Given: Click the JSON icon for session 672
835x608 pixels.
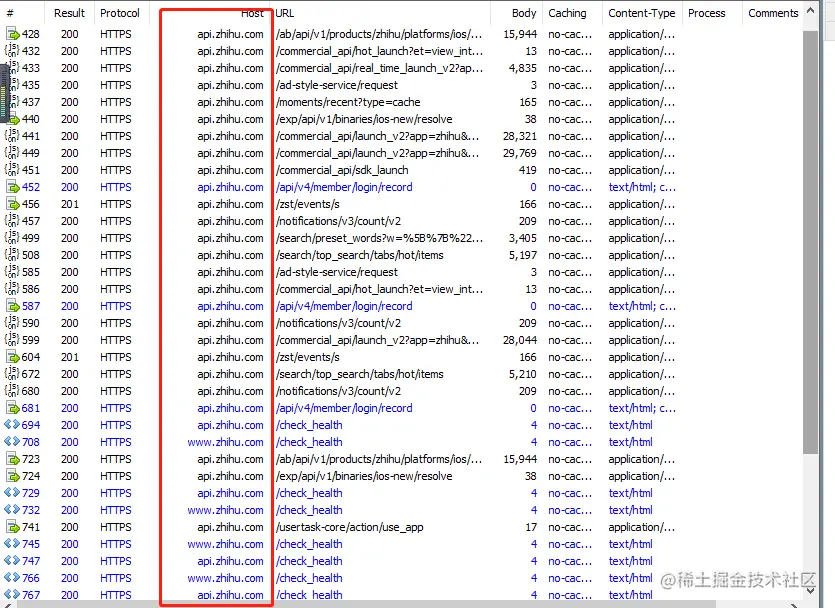Looking at the screenshot, I should [12, 374].
